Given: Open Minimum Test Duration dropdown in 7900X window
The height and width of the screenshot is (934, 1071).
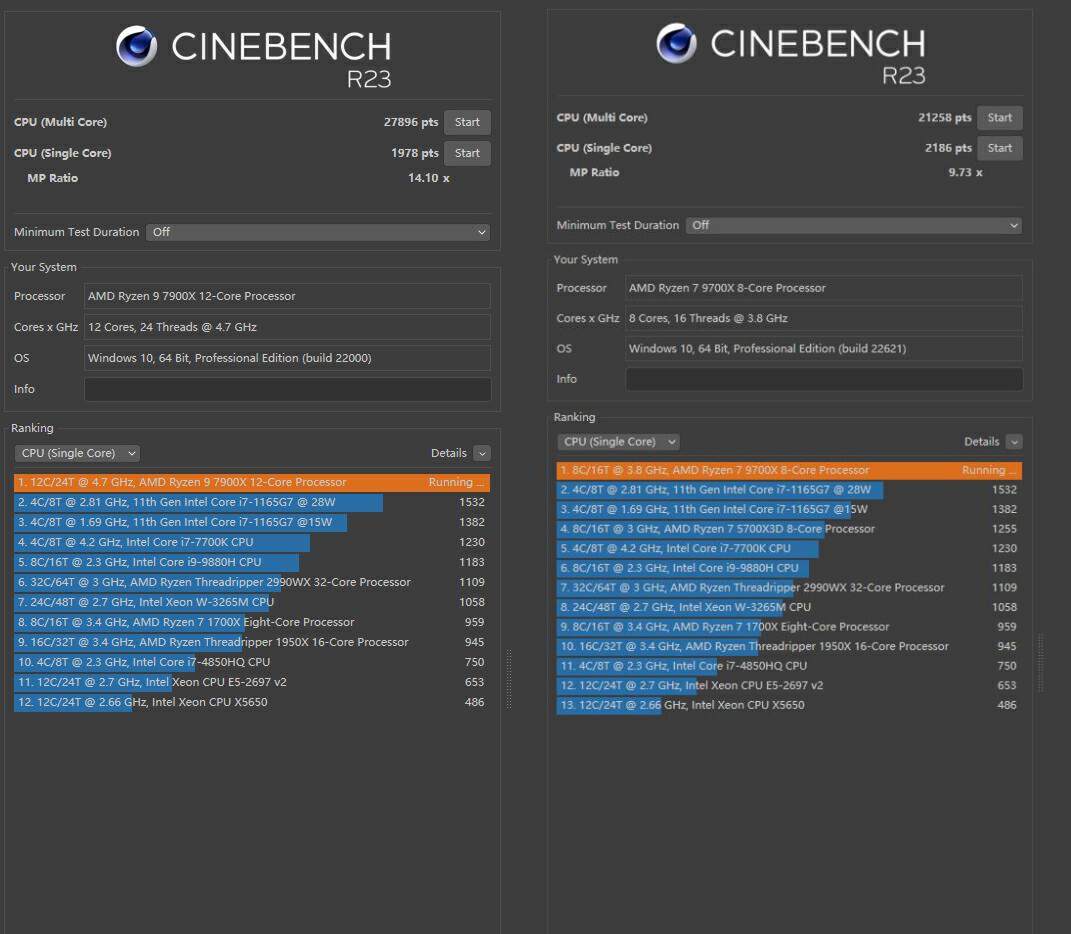Looking at the screenshot, I should click(x=319, y=232).
